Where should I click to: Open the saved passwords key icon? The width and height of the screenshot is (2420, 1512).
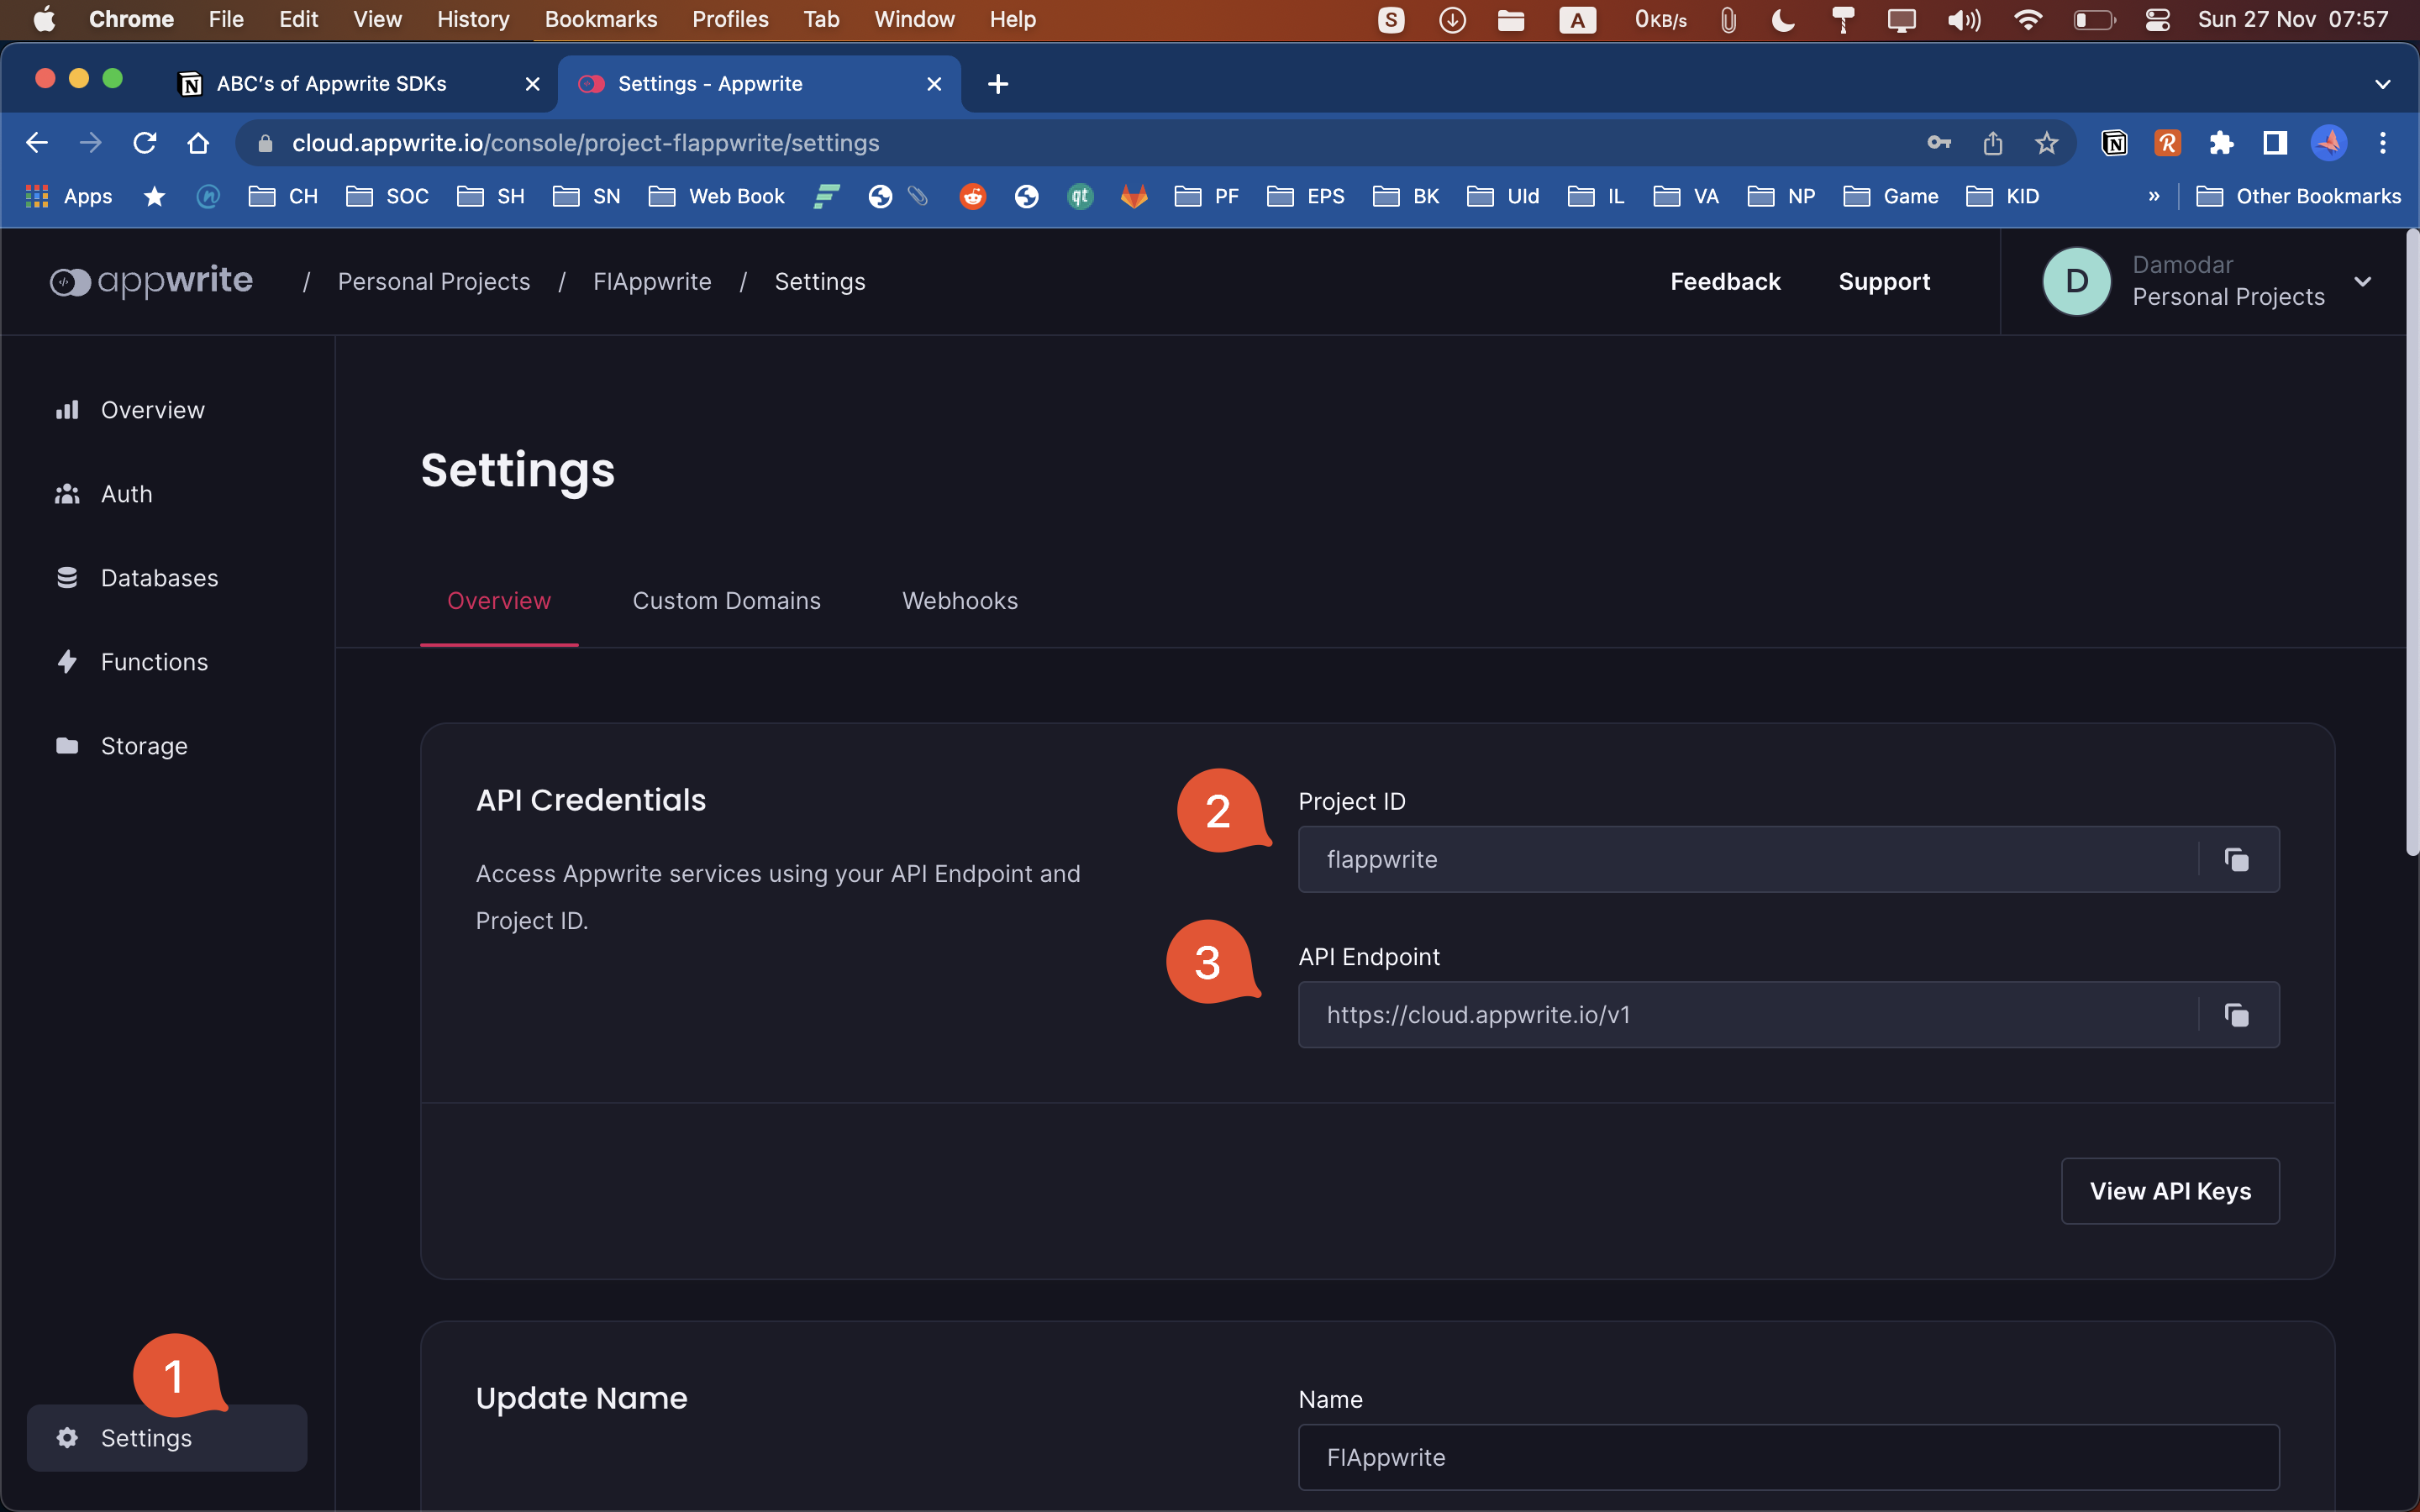(1939, 143)
